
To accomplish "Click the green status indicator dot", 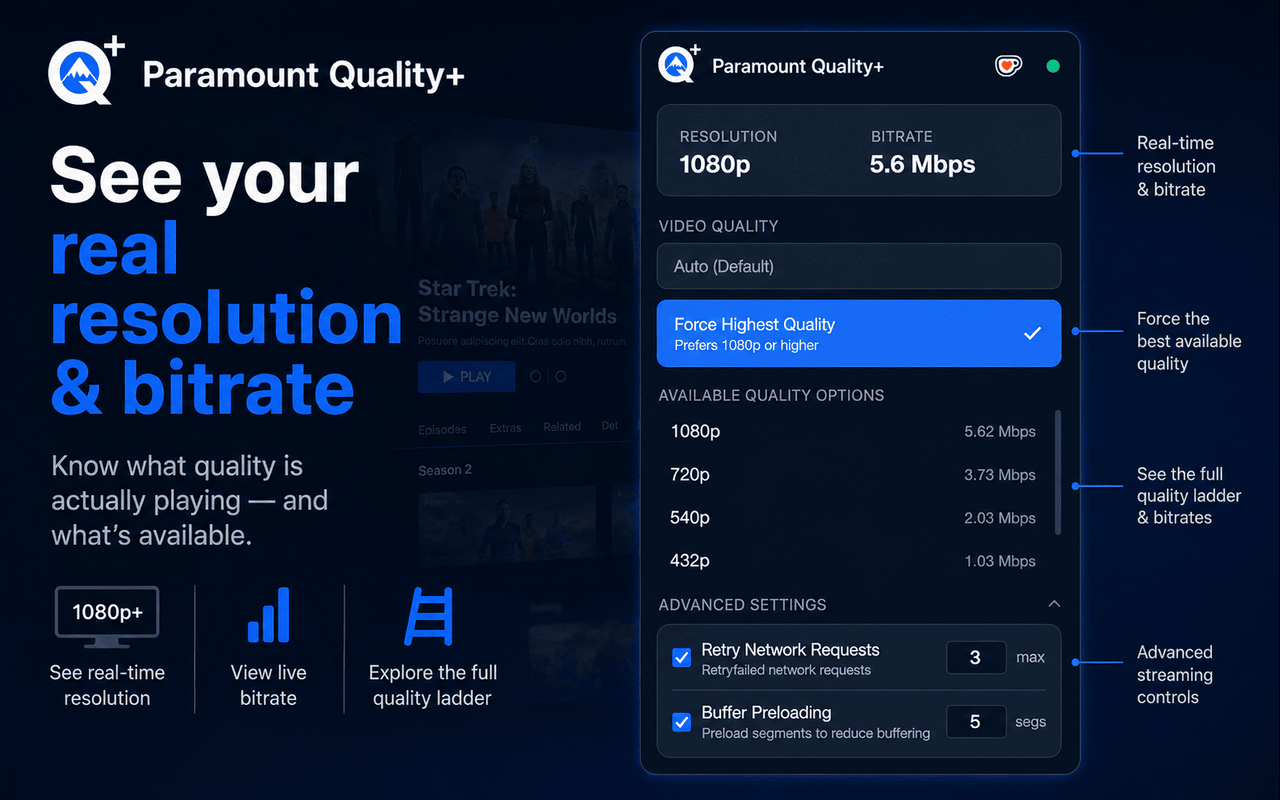I will click(1052, 66).
